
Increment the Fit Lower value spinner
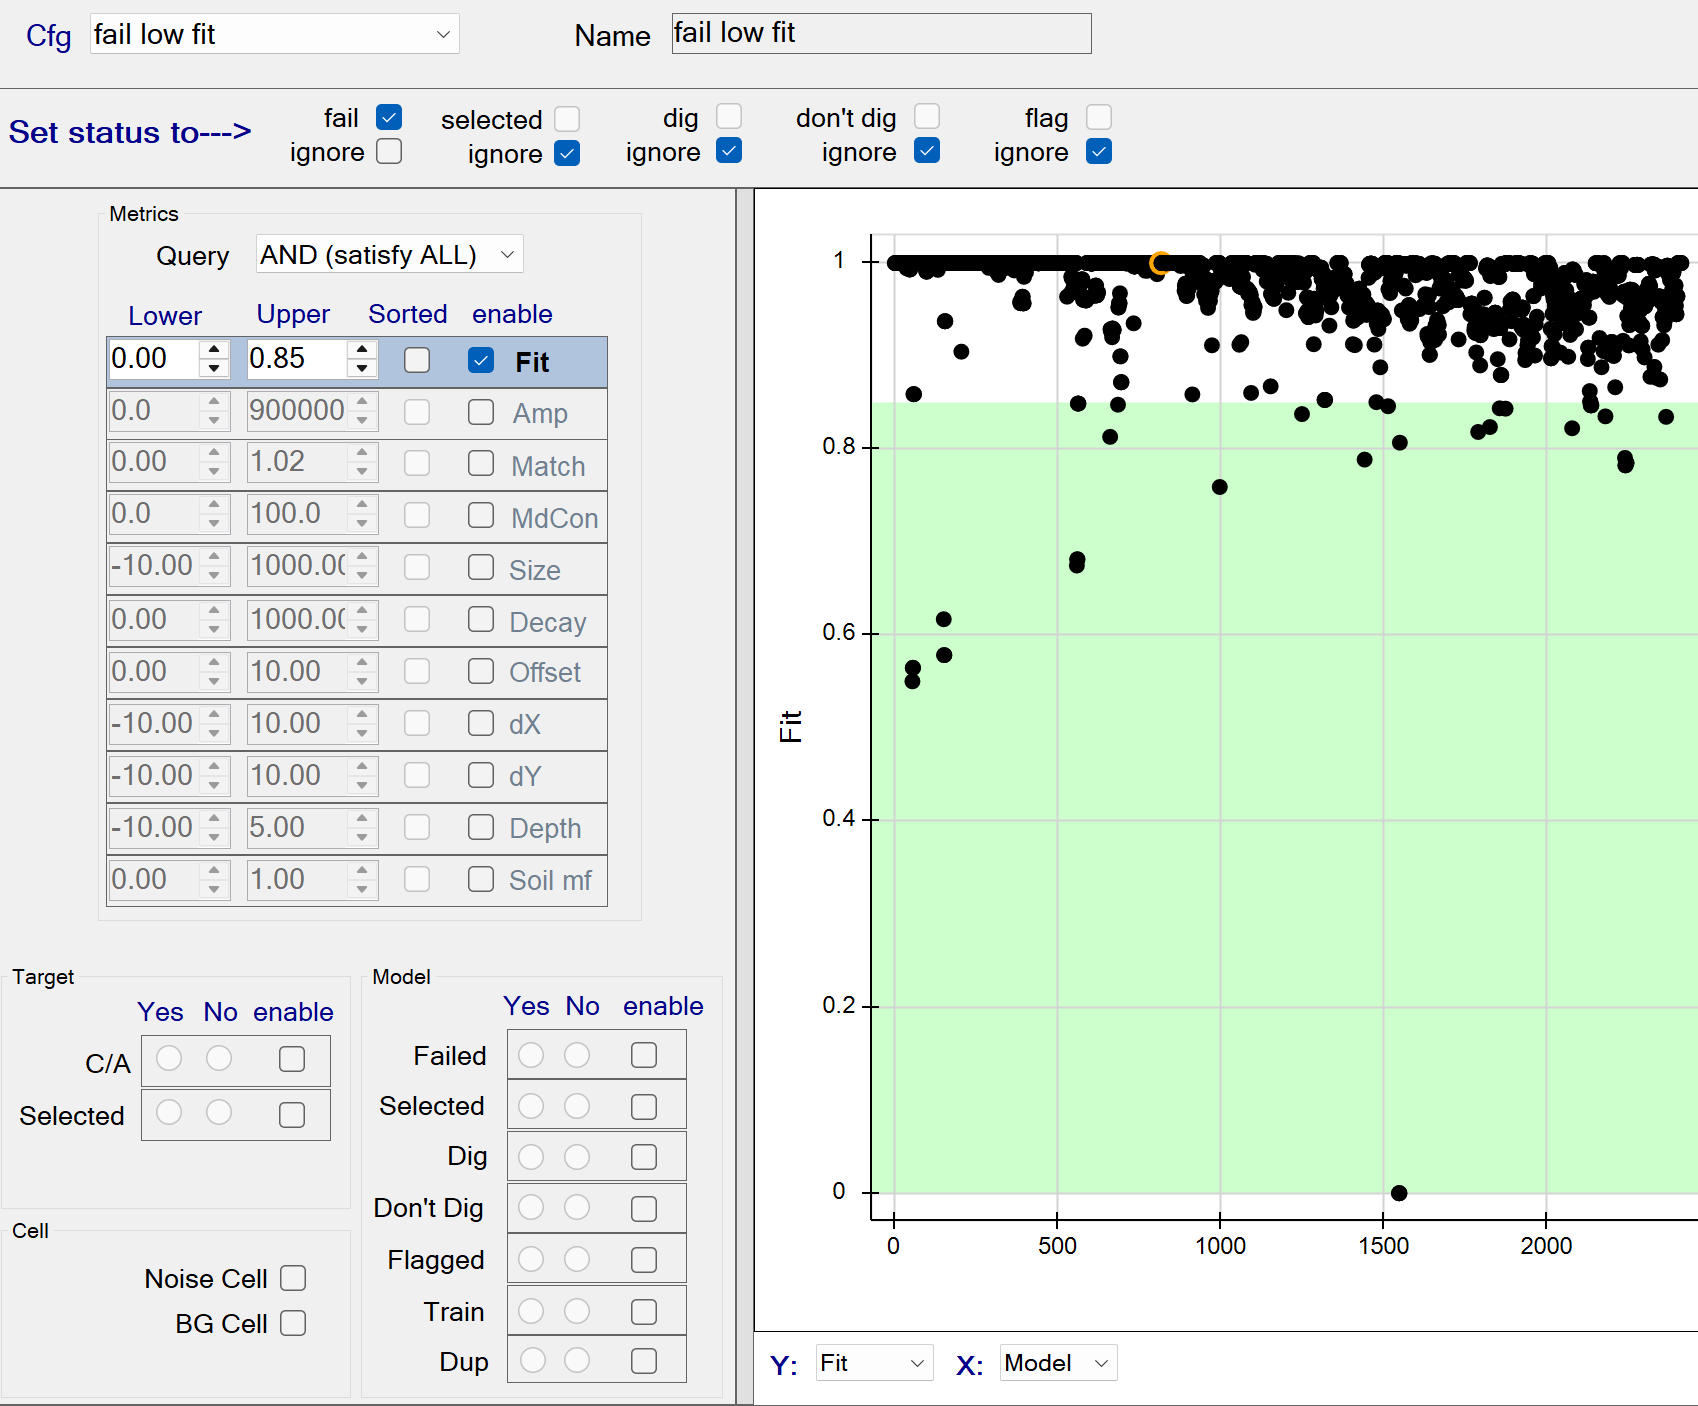click(214, 350)
